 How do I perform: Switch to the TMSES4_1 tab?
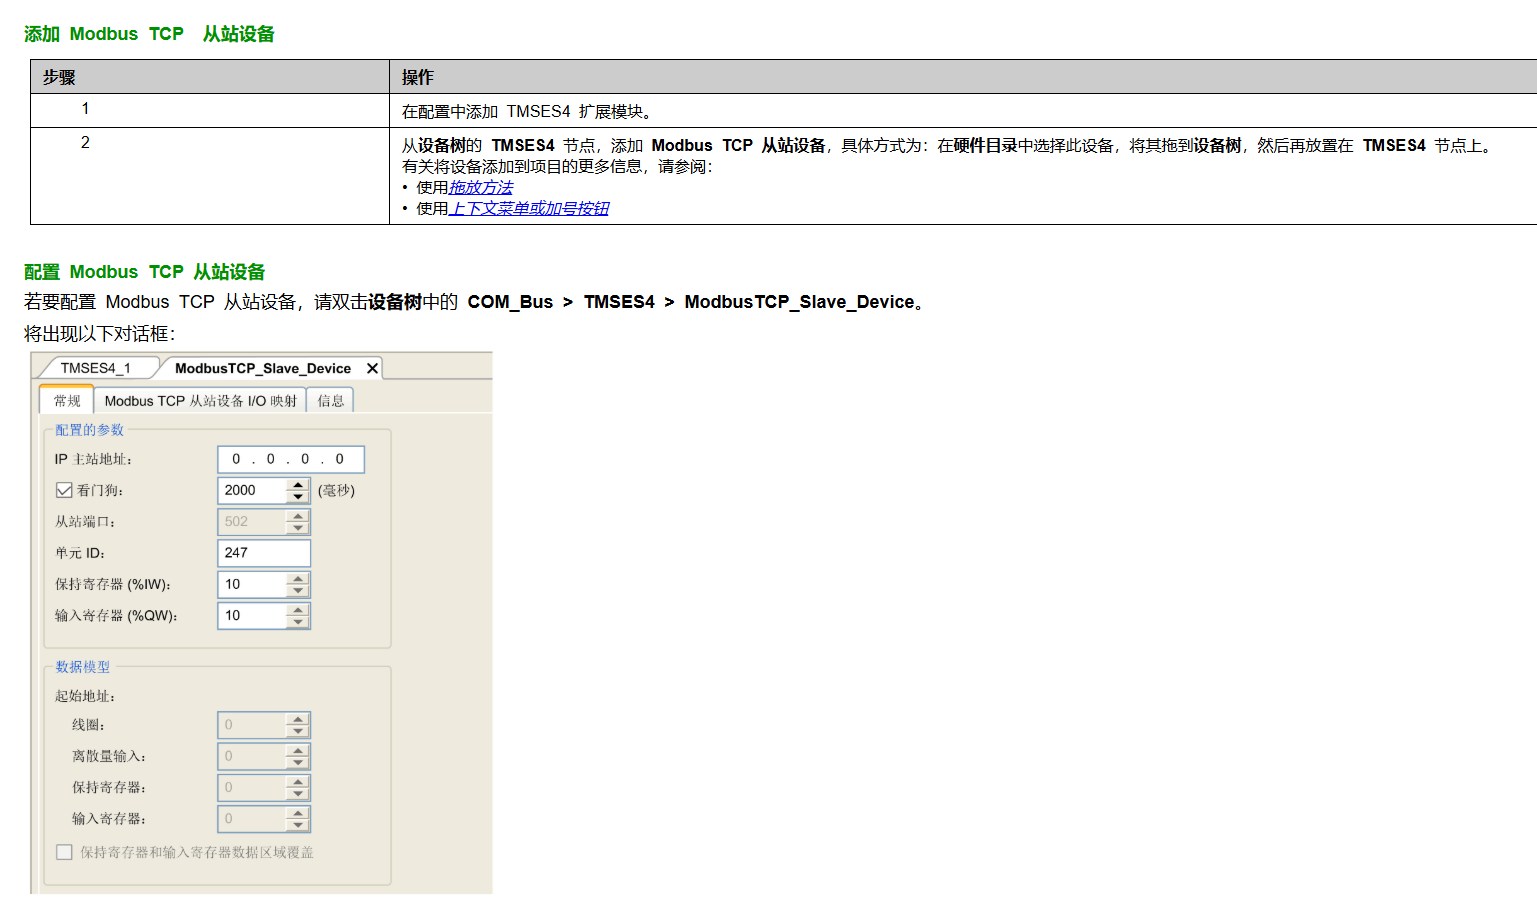pyautogui.click(x=96, y=368)
